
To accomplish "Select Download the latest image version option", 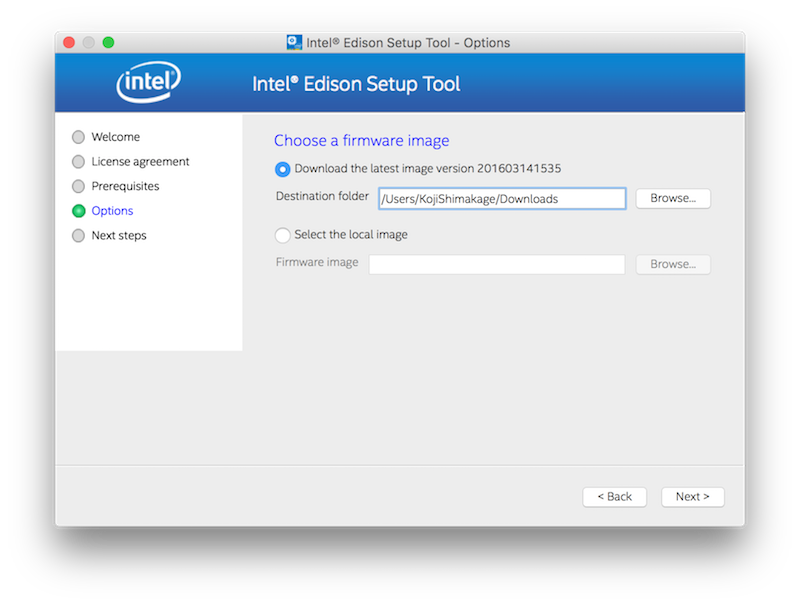I will point(283,169).
